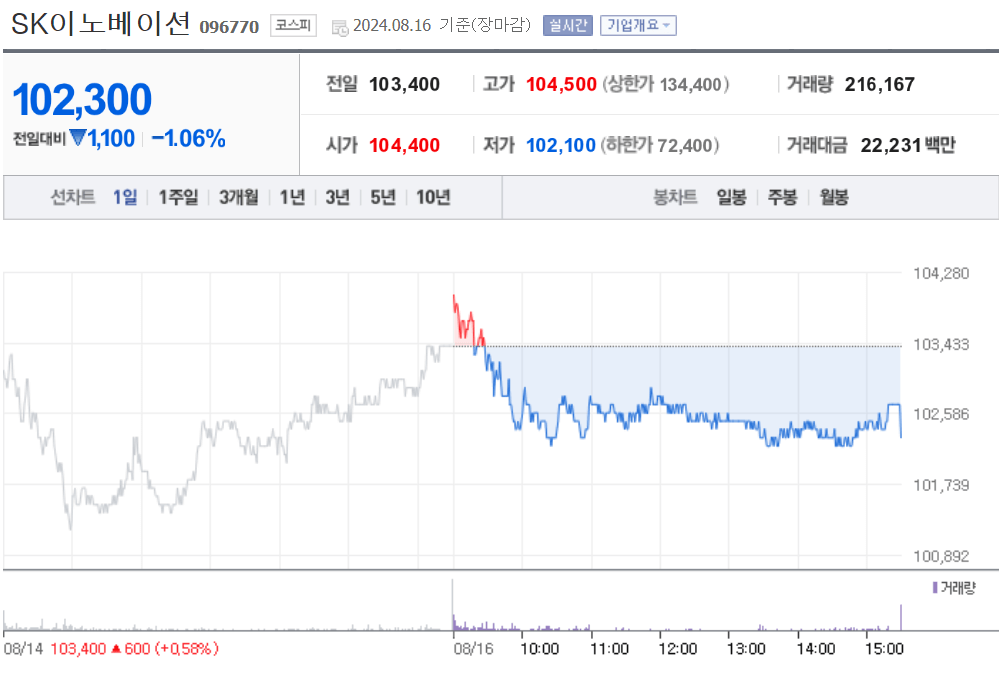Click the 11:00 time marker
Image resolution: width=999 pixels, height=683 pixels.
pyautogui.click(x=609, y=649)
